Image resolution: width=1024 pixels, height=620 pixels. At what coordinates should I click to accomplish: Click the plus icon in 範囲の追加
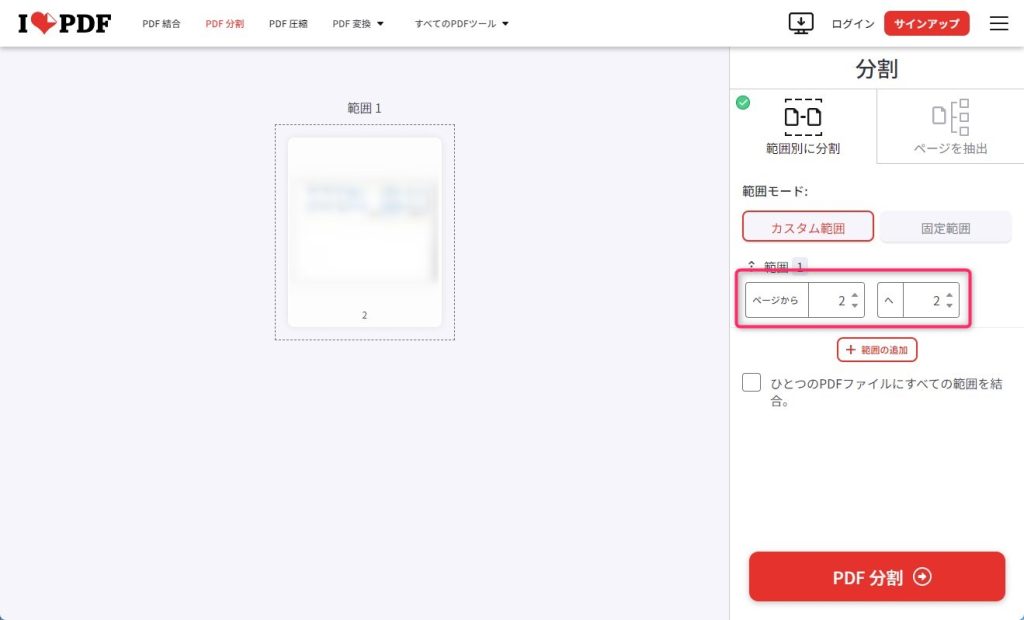(x=850, y=350)
